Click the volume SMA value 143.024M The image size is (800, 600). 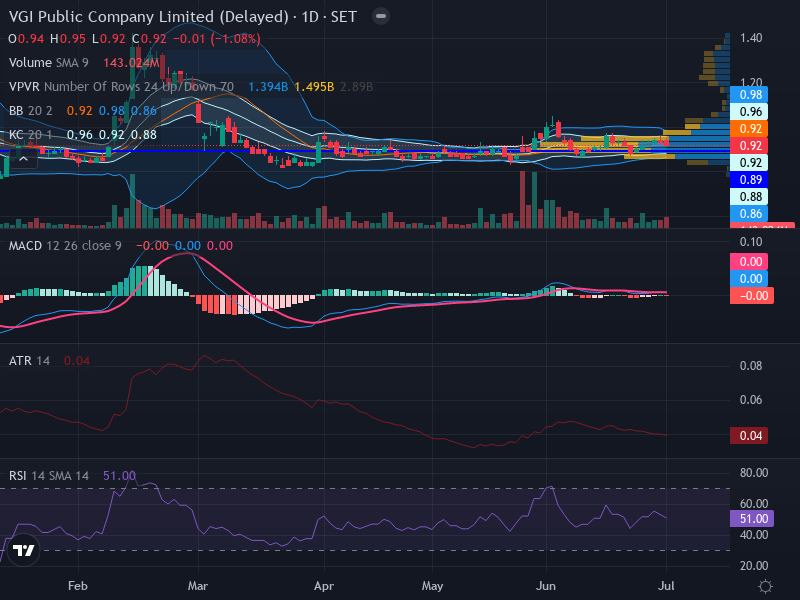coord(132,63)
